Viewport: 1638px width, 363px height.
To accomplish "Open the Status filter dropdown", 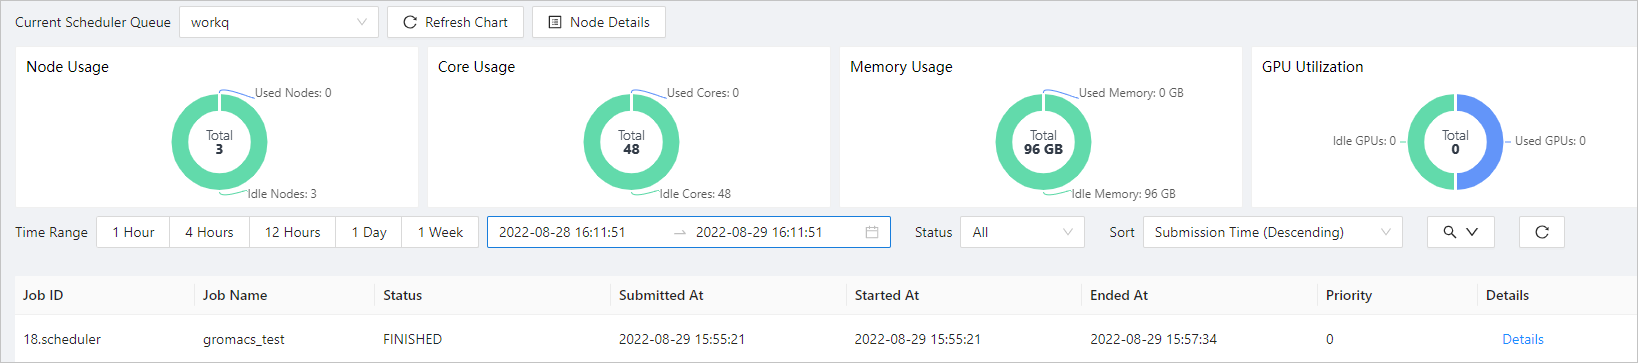I will pyautogui.click(x=1022, y=232).
